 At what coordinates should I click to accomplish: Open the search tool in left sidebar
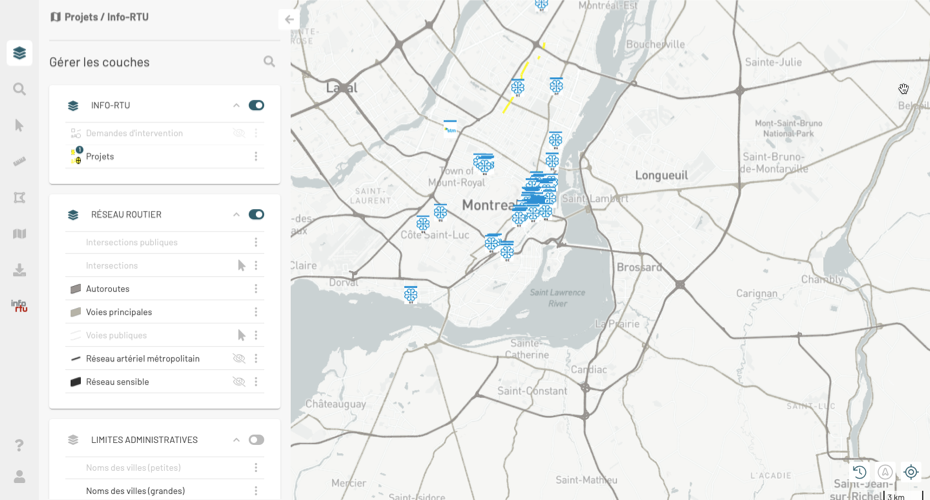tap(19, 89)
